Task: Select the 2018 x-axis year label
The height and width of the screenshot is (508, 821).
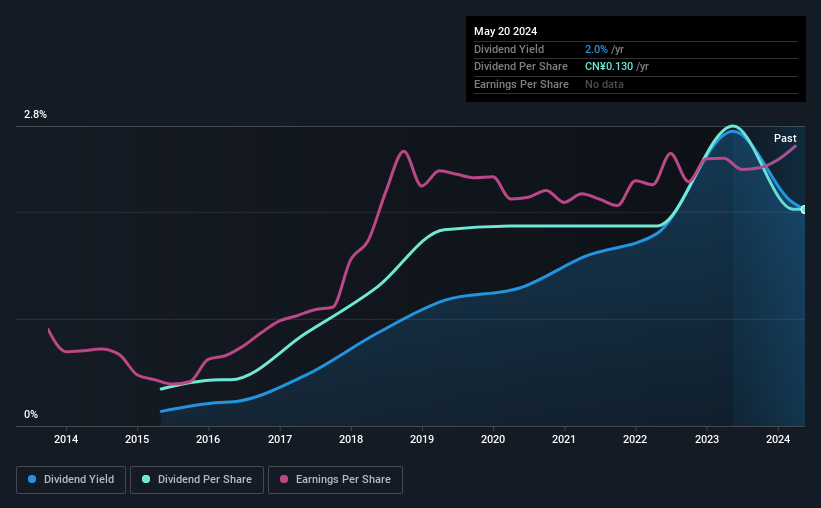Action: point(351,440)
